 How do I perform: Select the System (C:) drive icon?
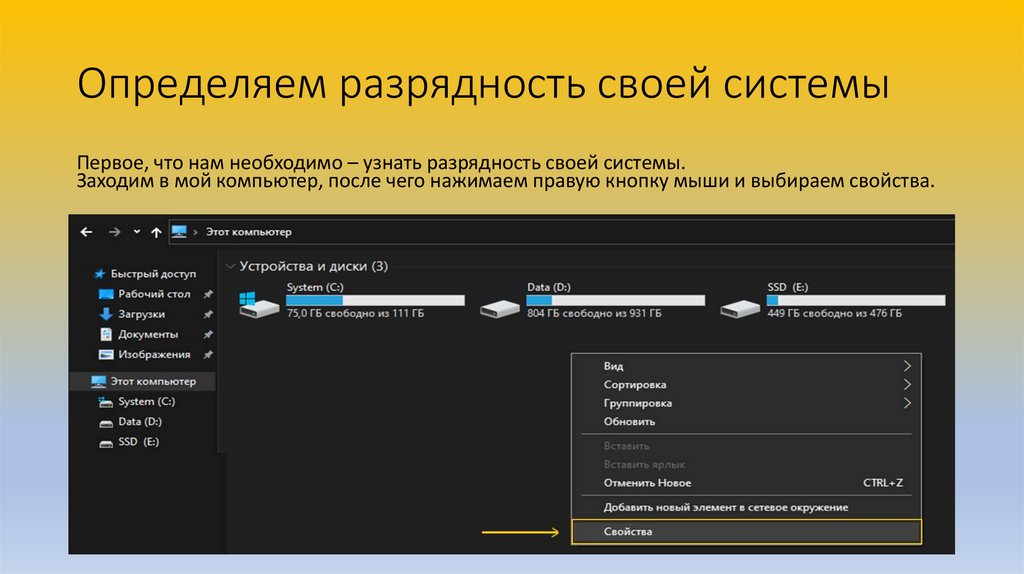pos(259,304)
